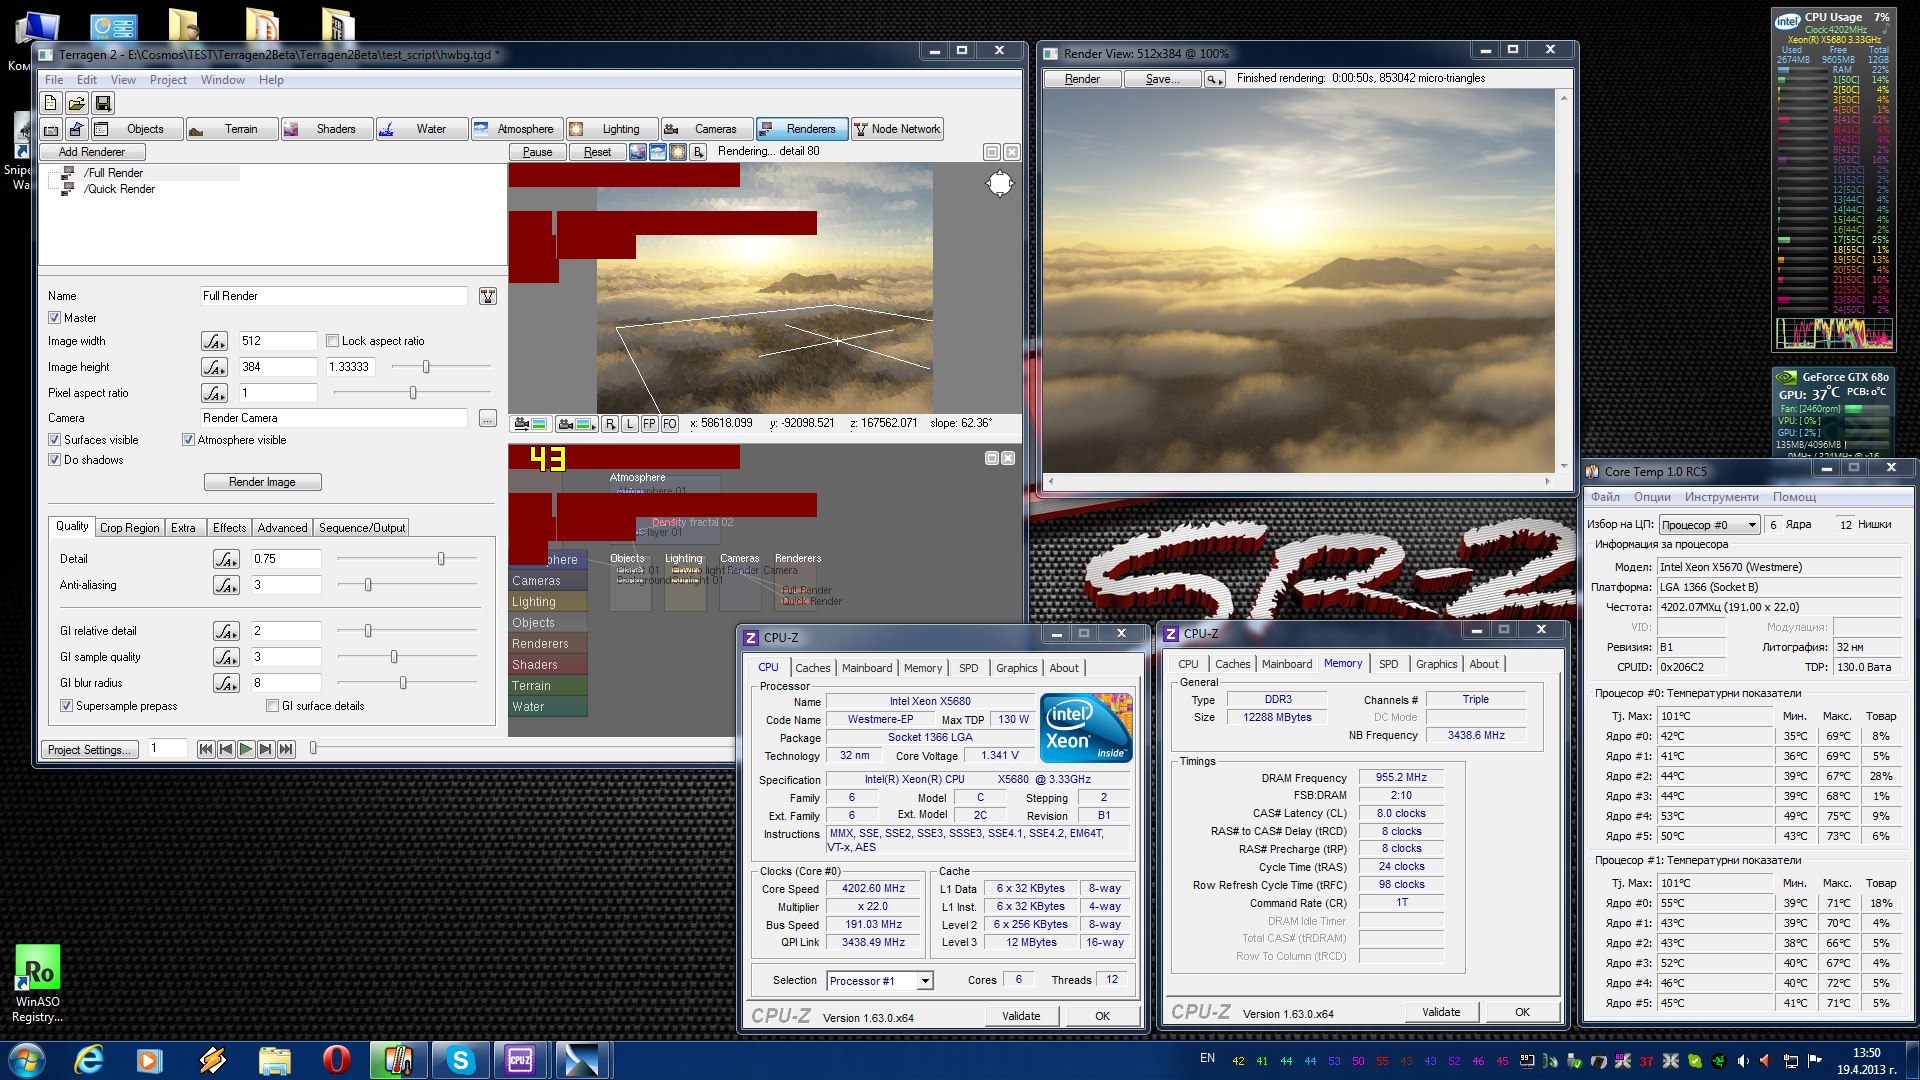Click the FP button below preview
The width and height of the screenshot is (1920, 1080).
click(649, 424)
